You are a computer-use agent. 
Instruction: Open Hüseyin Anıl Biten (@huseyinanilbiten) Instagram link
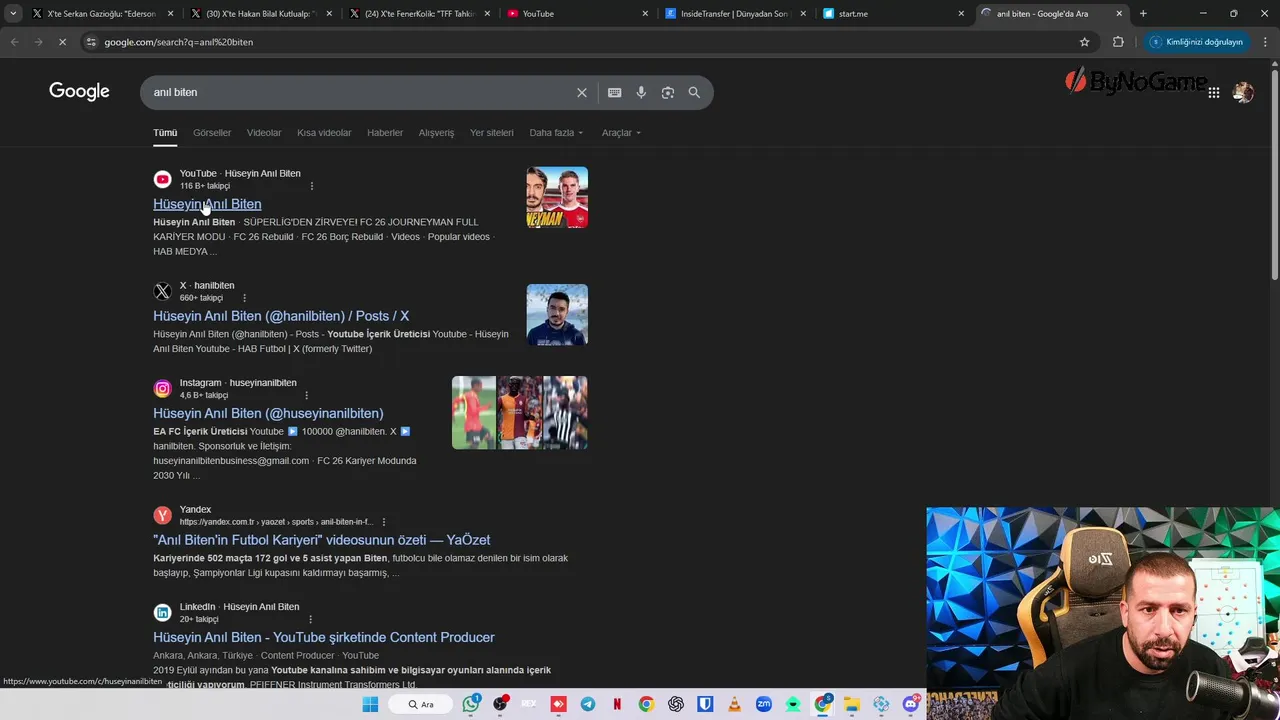268,413
